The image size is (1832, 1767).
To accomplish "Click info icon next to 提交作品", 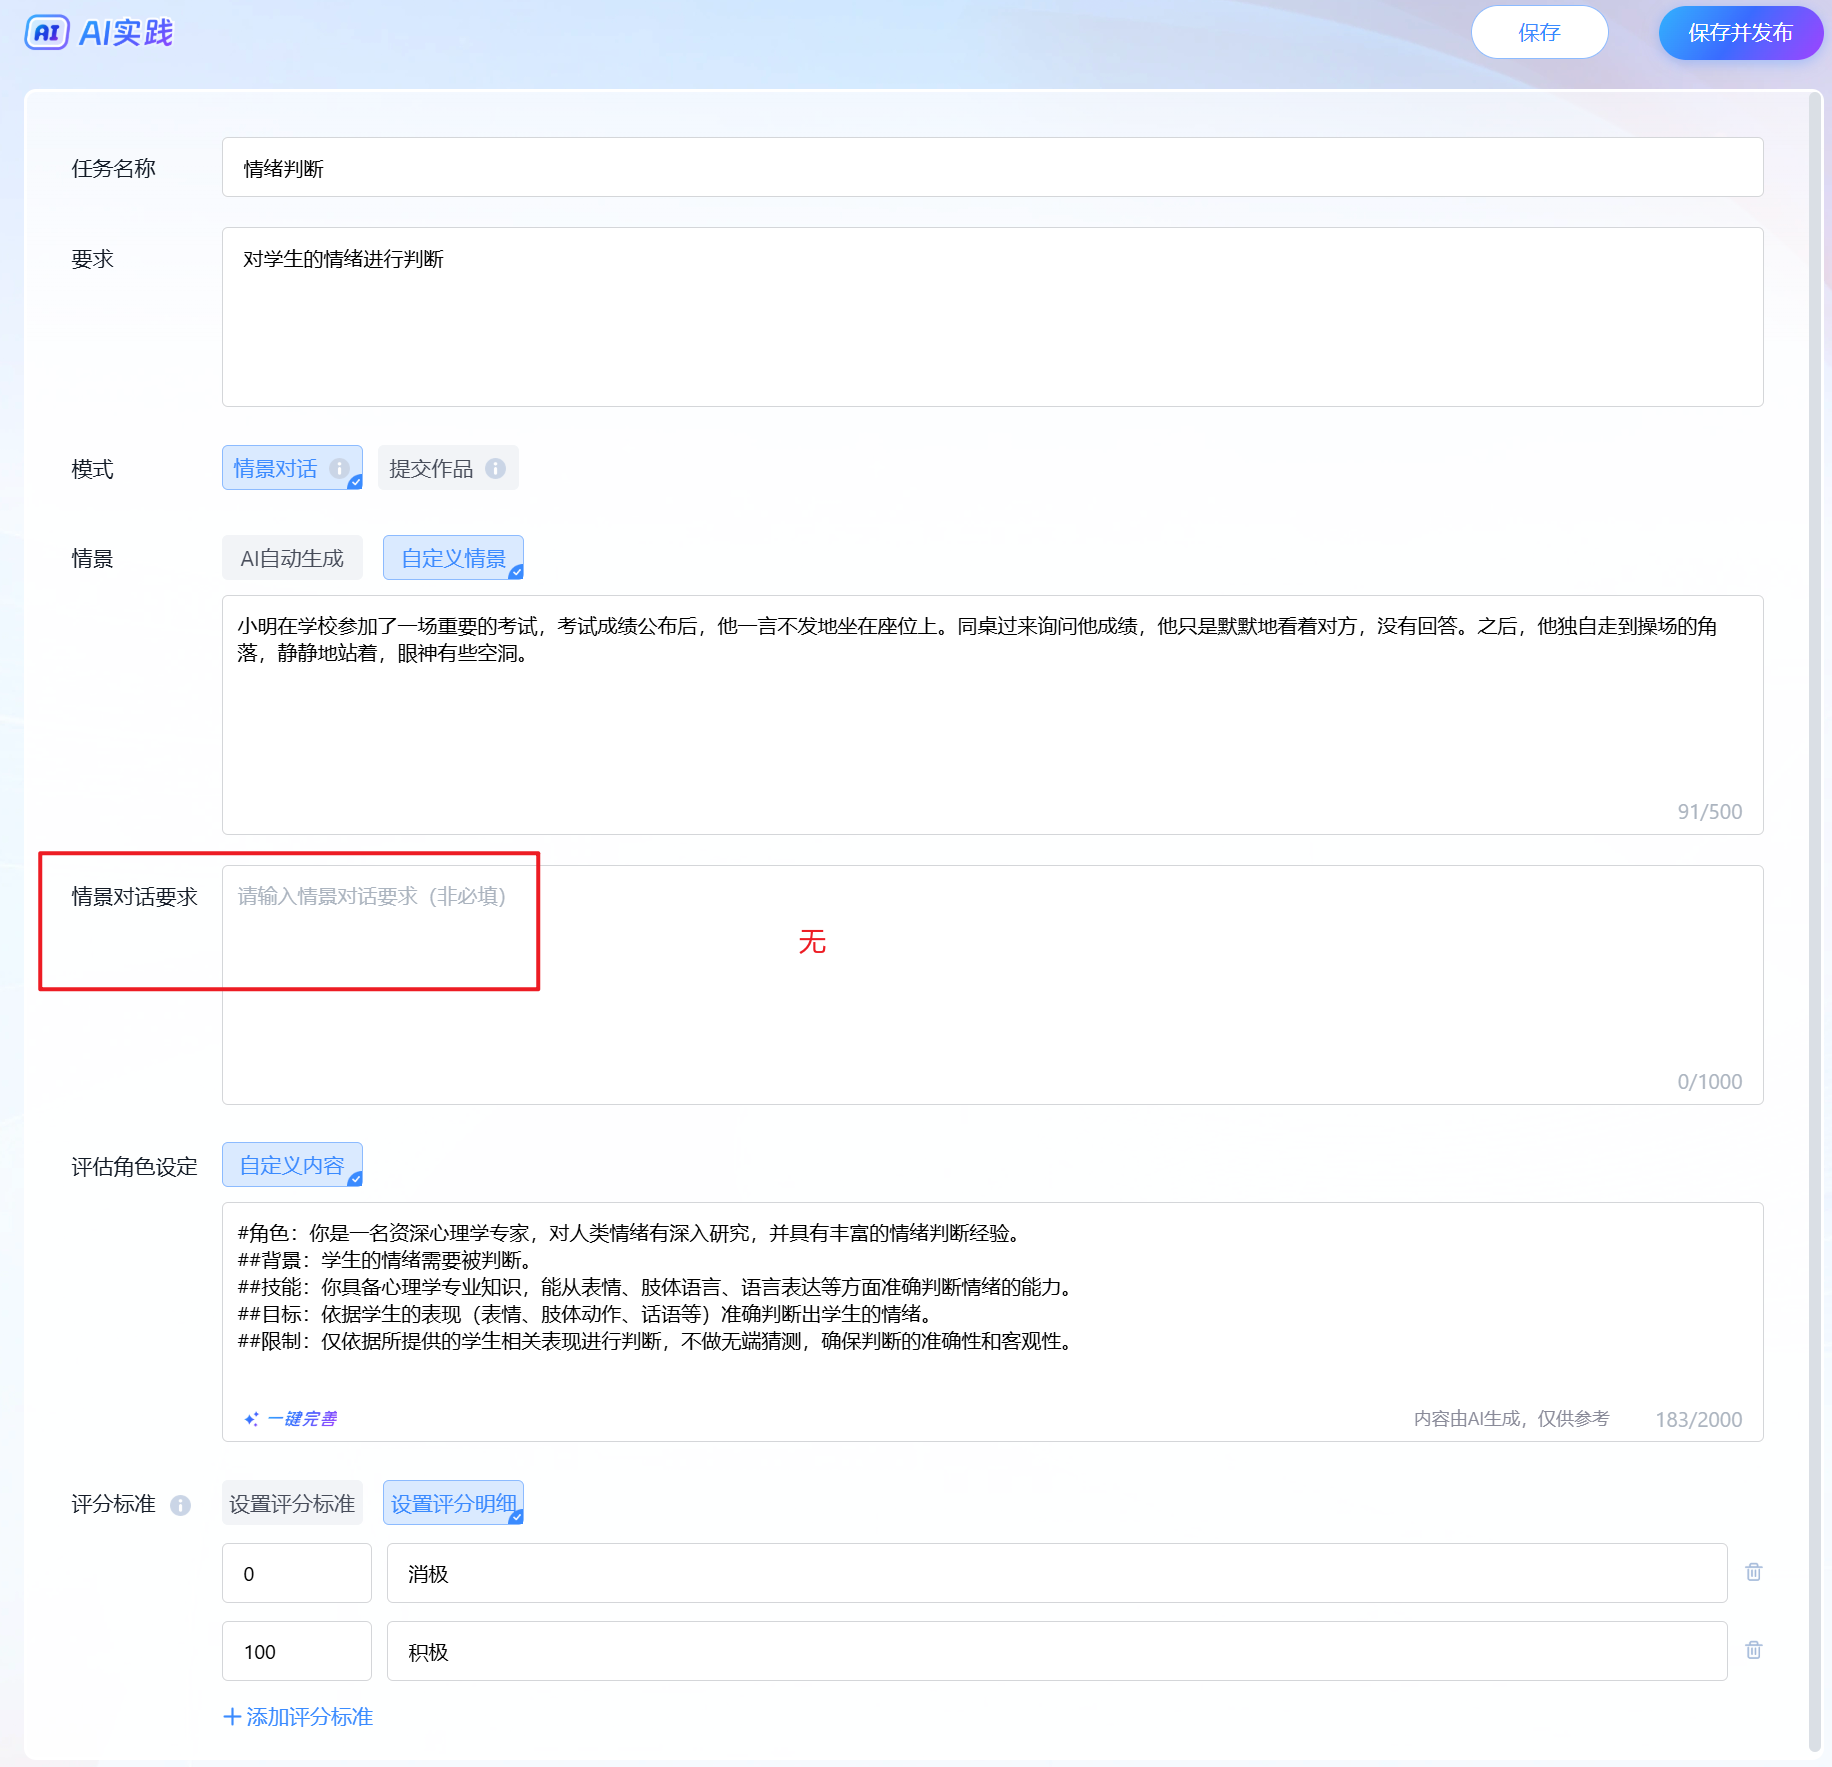I will coord(495,468).
